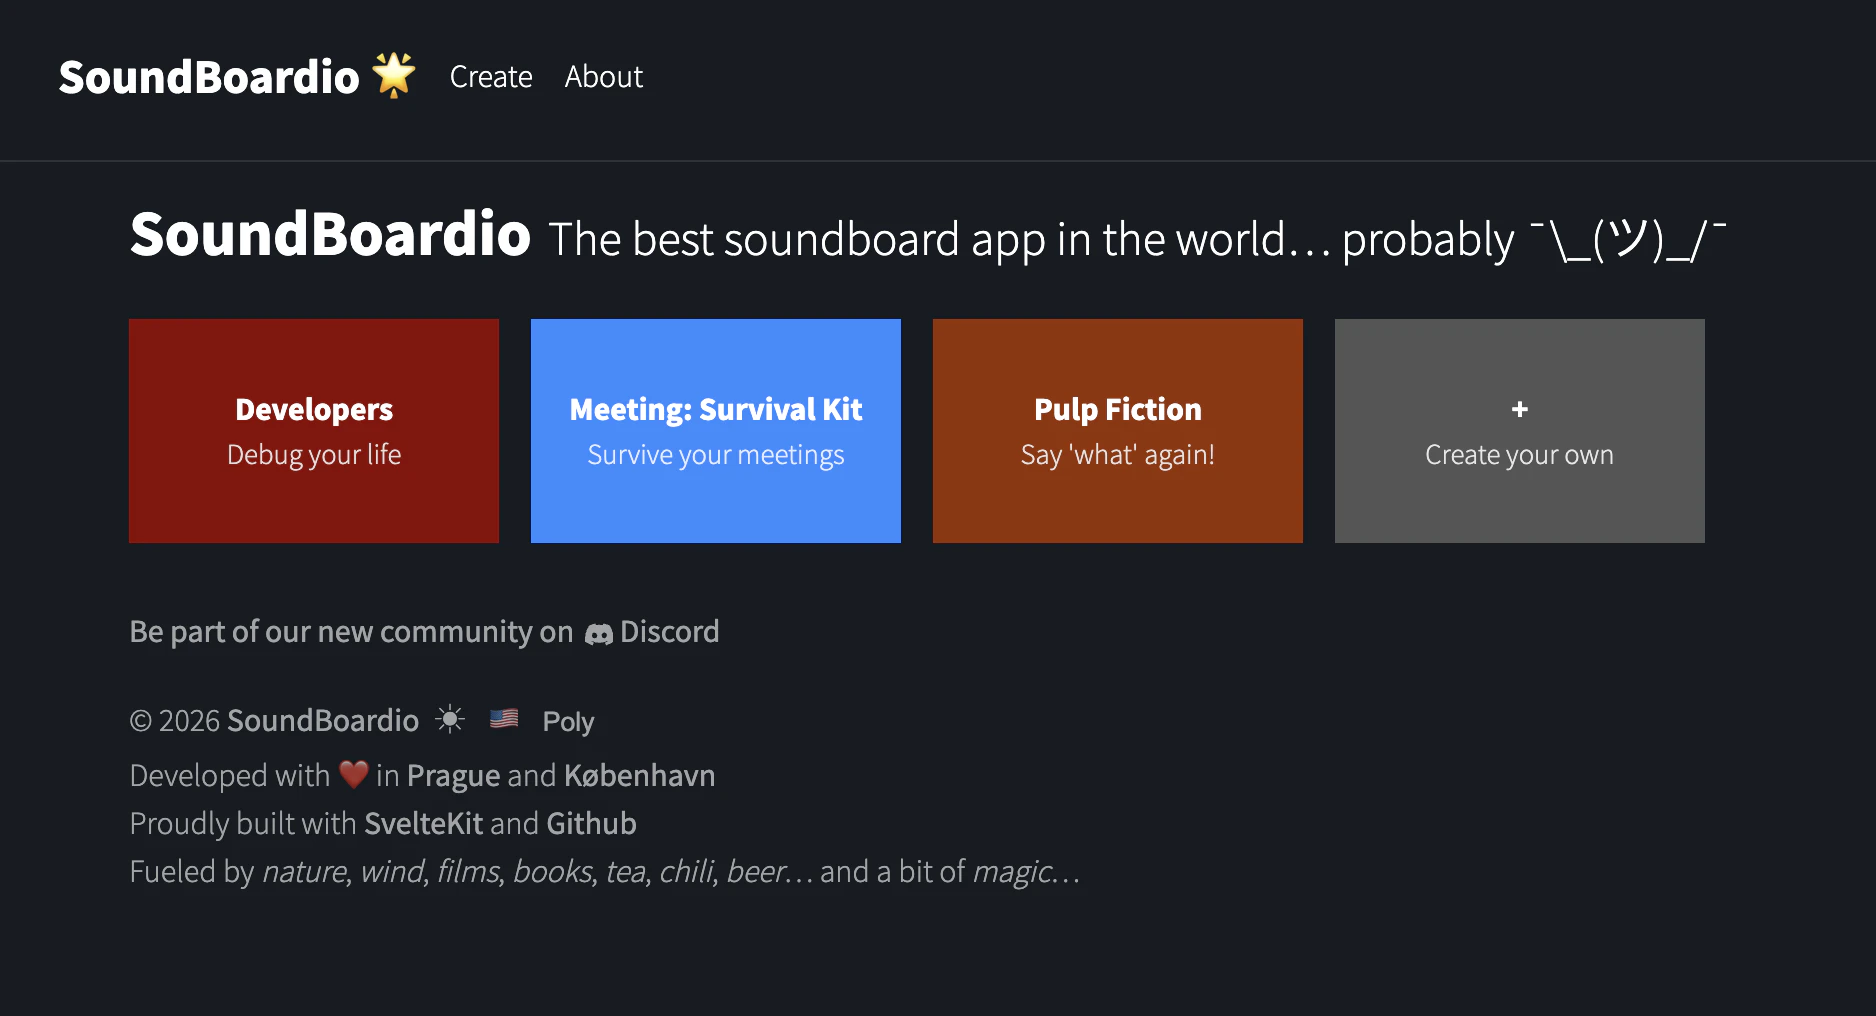Viewport: 1876px width, 1016px height.
Task: Click the "Fueled by nature, wind" text
Action: (605, 872)
